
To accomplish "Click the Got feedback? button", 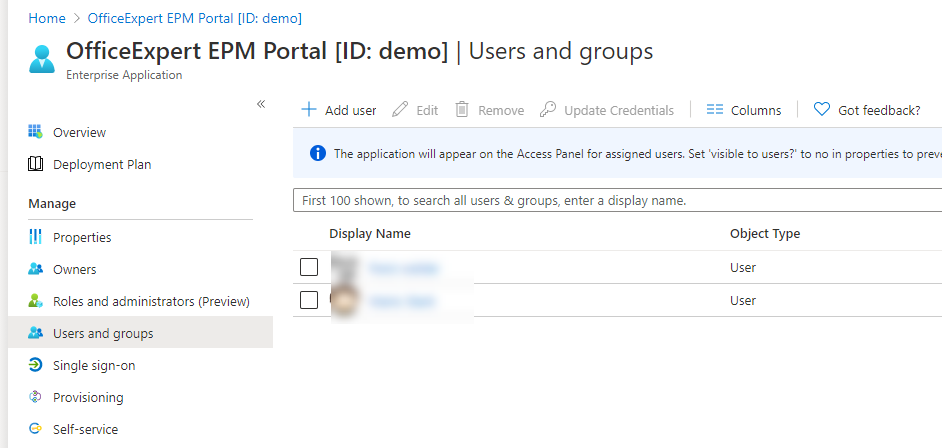I will [x=867, y=110].
